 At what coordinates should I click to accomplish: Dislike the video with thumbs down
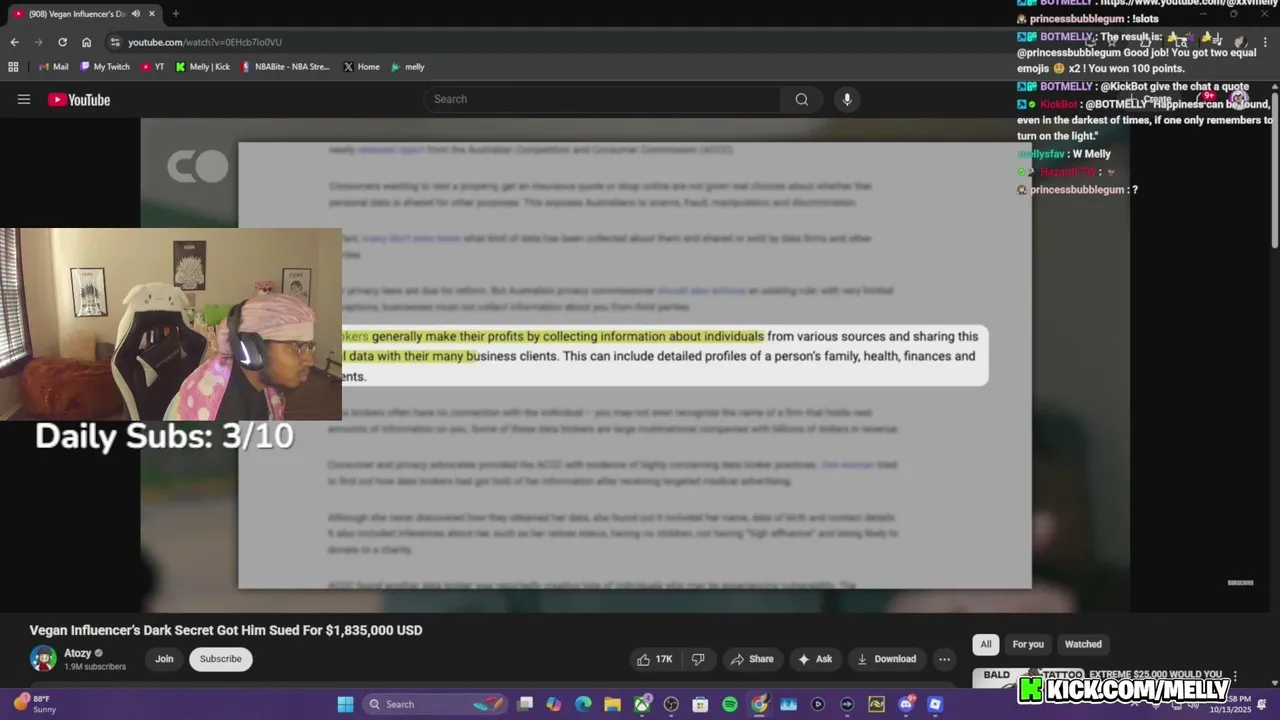698,659
